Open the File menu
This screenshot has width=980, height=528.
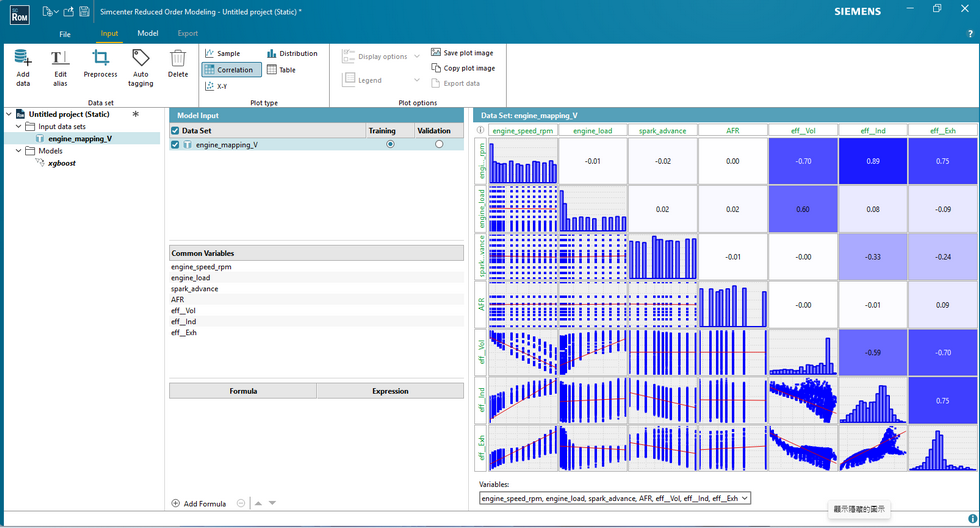point(65,34)
